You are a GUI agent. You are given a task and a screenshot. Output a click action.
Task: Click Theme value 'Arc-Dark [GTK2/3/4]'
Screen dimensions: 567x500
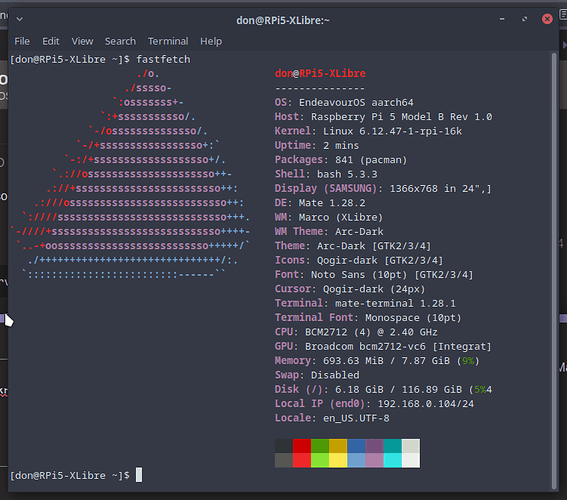(374, 246)
